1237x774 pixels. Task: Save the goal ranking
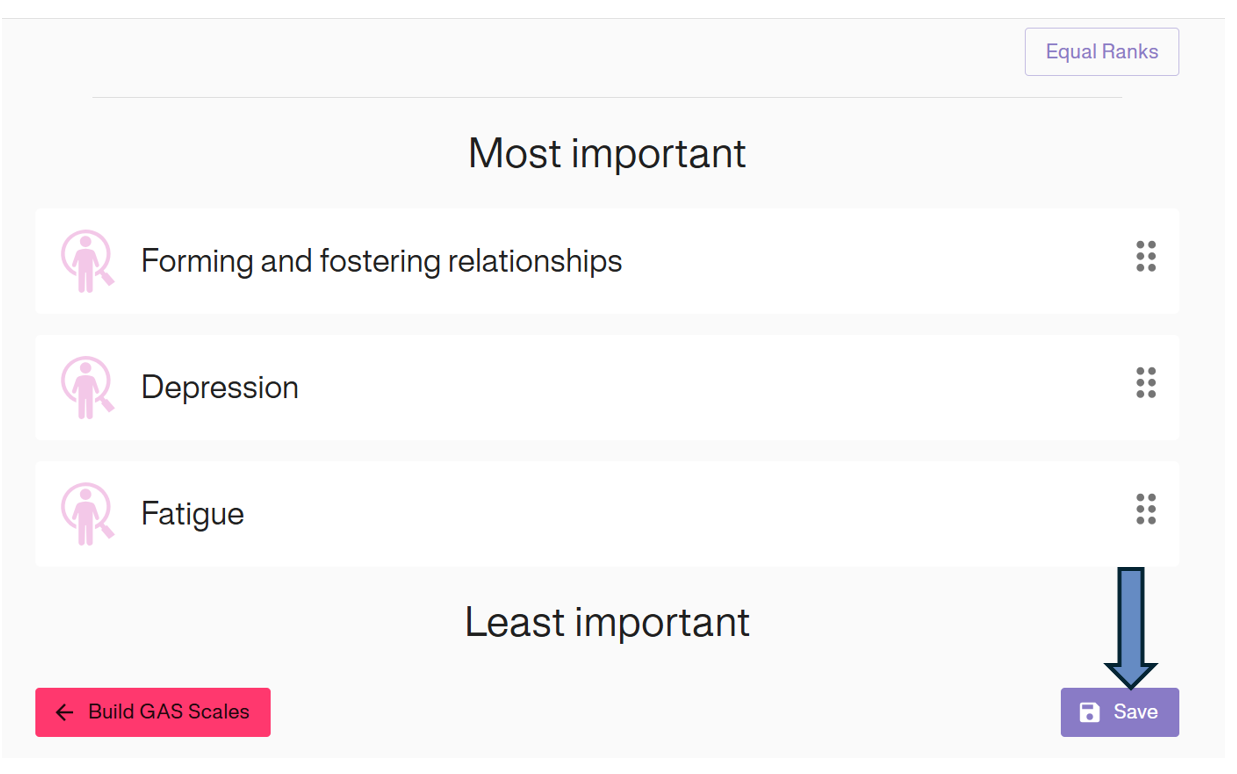point(1119,712)
